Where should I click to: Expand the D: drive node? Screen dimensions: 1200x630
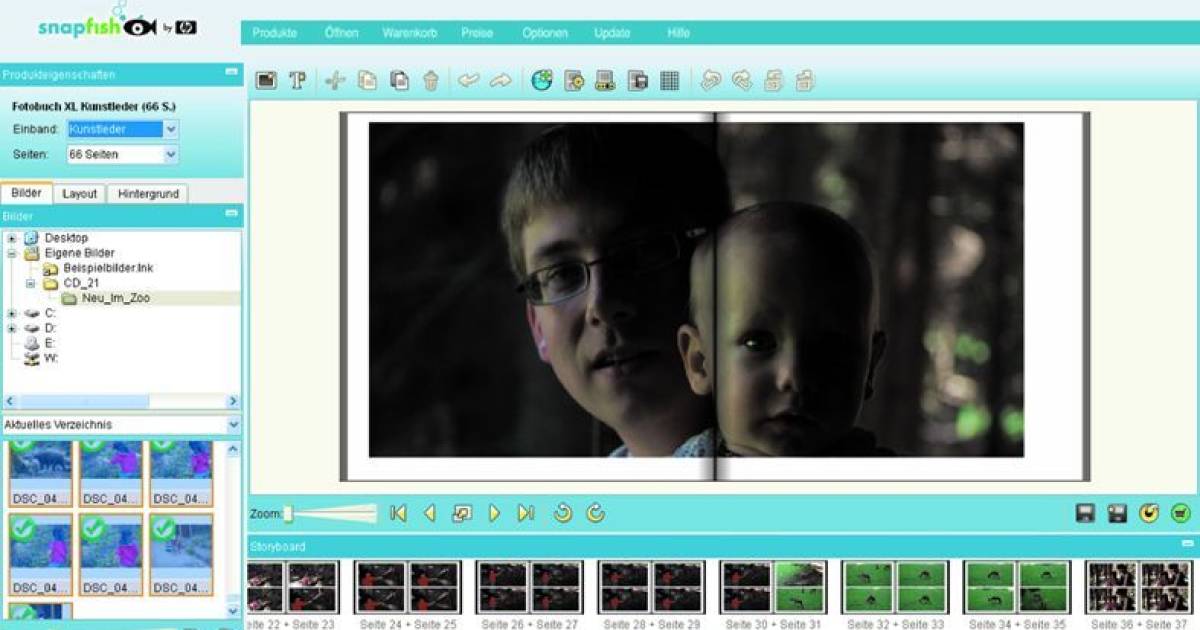[x=13, y=328]
